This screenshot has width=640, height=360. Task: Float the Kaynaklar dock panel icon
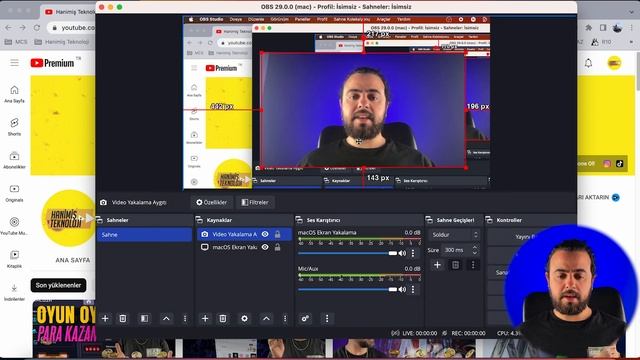click(199, 220)
